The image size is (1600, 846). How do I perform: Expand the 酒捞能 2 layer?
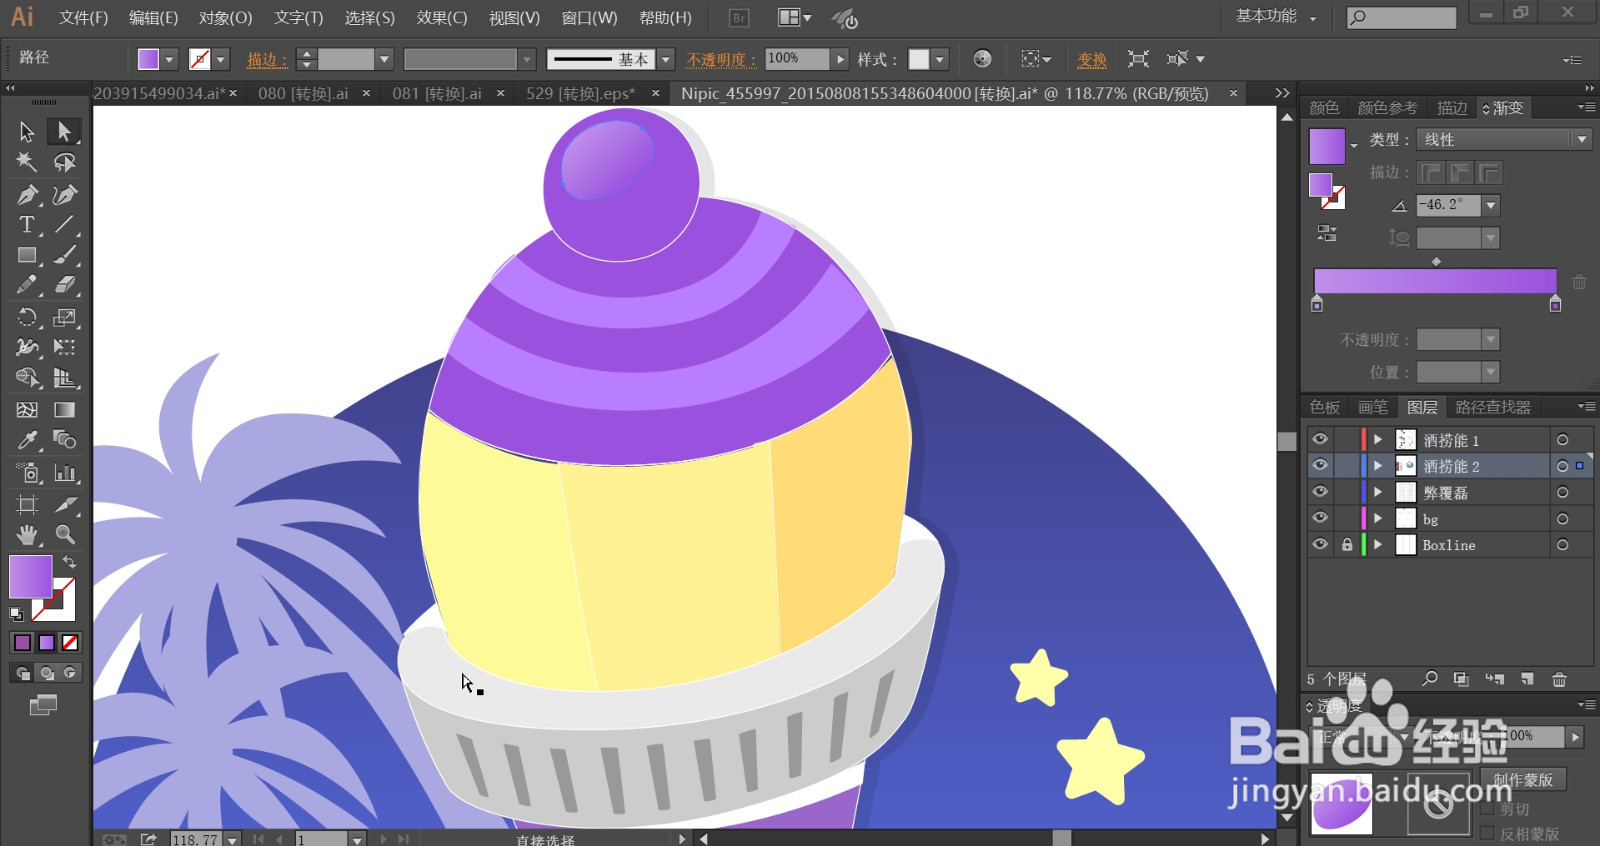1378,465
